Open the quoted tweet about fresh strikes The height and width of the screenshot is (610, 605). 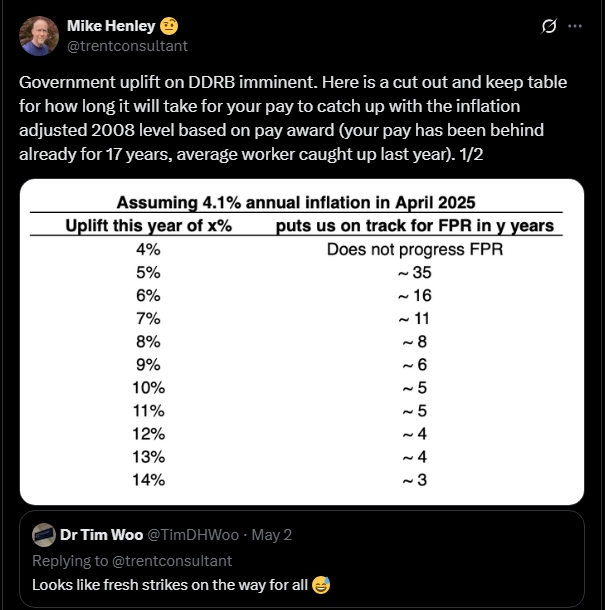pos(302,559)
